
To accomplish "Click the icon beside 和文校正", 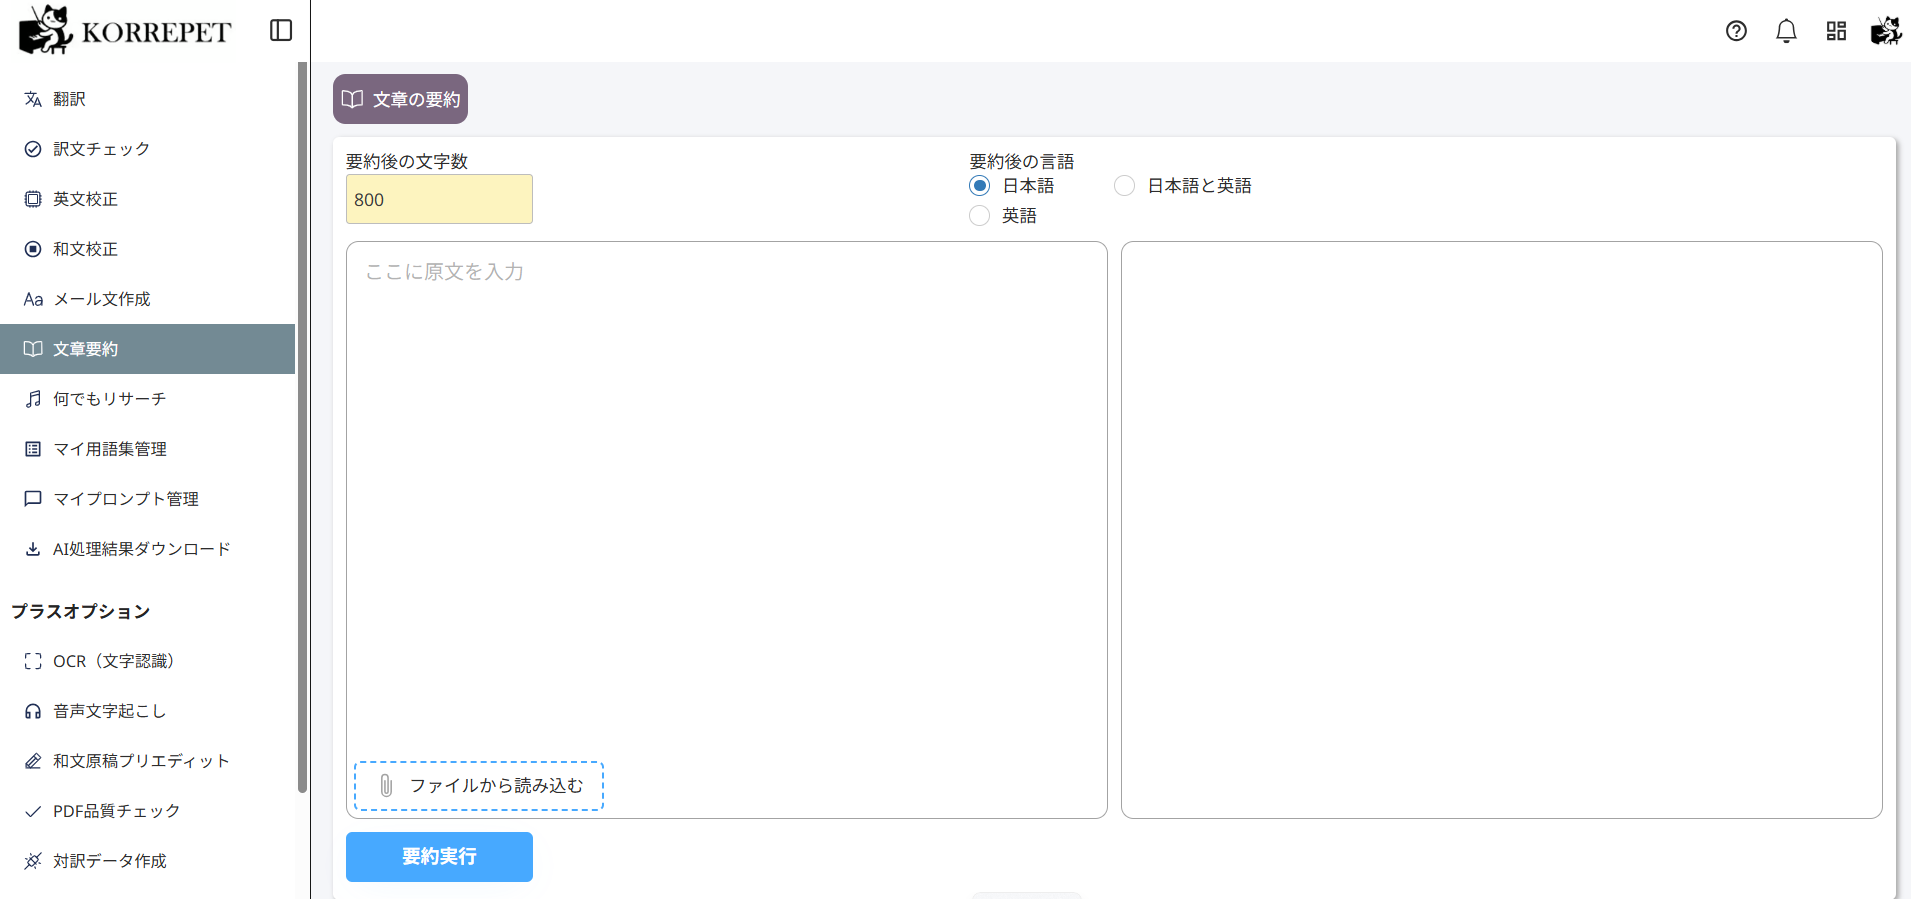I will click(x=33, y=249).
